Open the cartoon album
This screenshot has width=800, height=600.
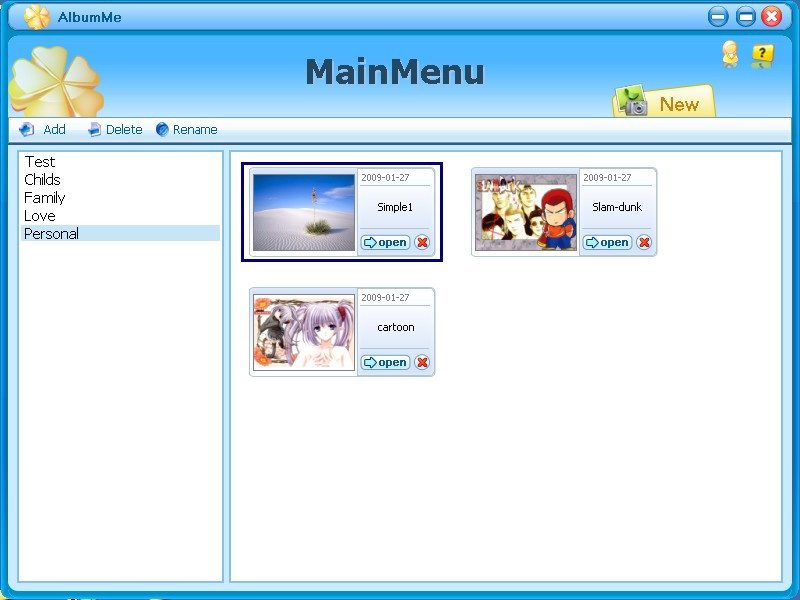coord(385,362)
